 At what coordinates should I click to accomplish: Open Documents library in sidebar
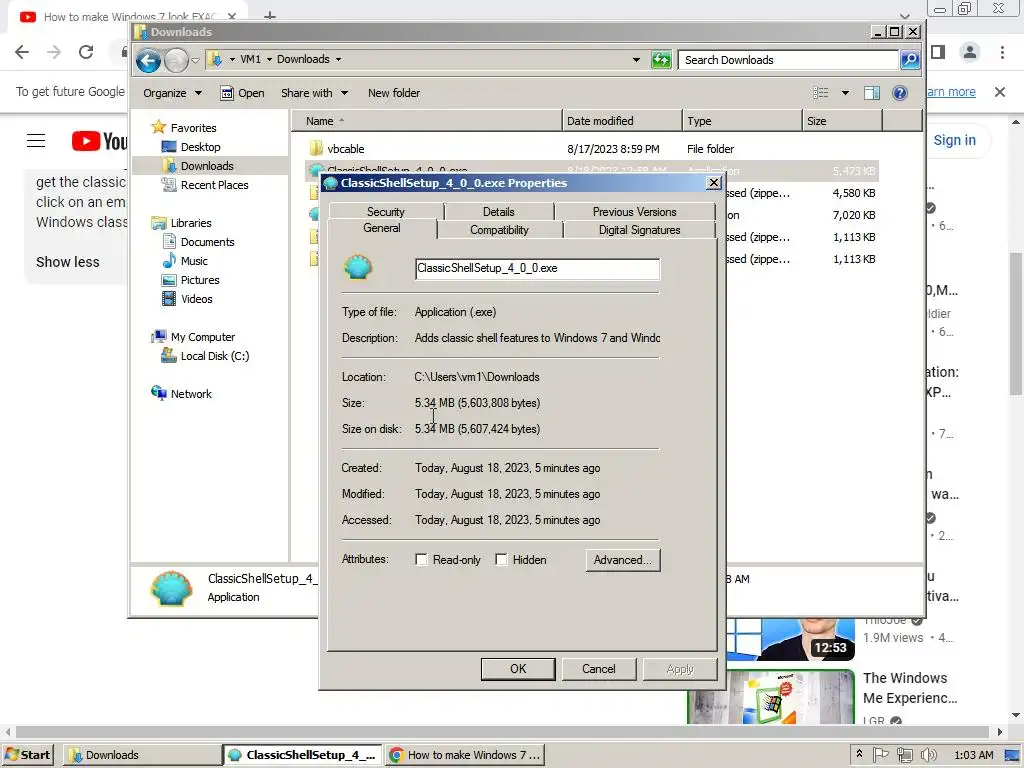click(198, 242)
